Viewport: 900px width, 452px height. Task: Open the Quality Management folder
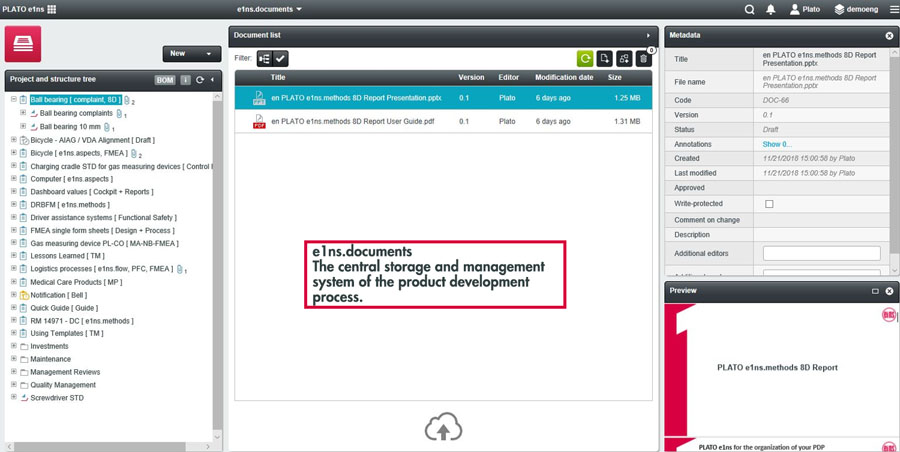63,385
